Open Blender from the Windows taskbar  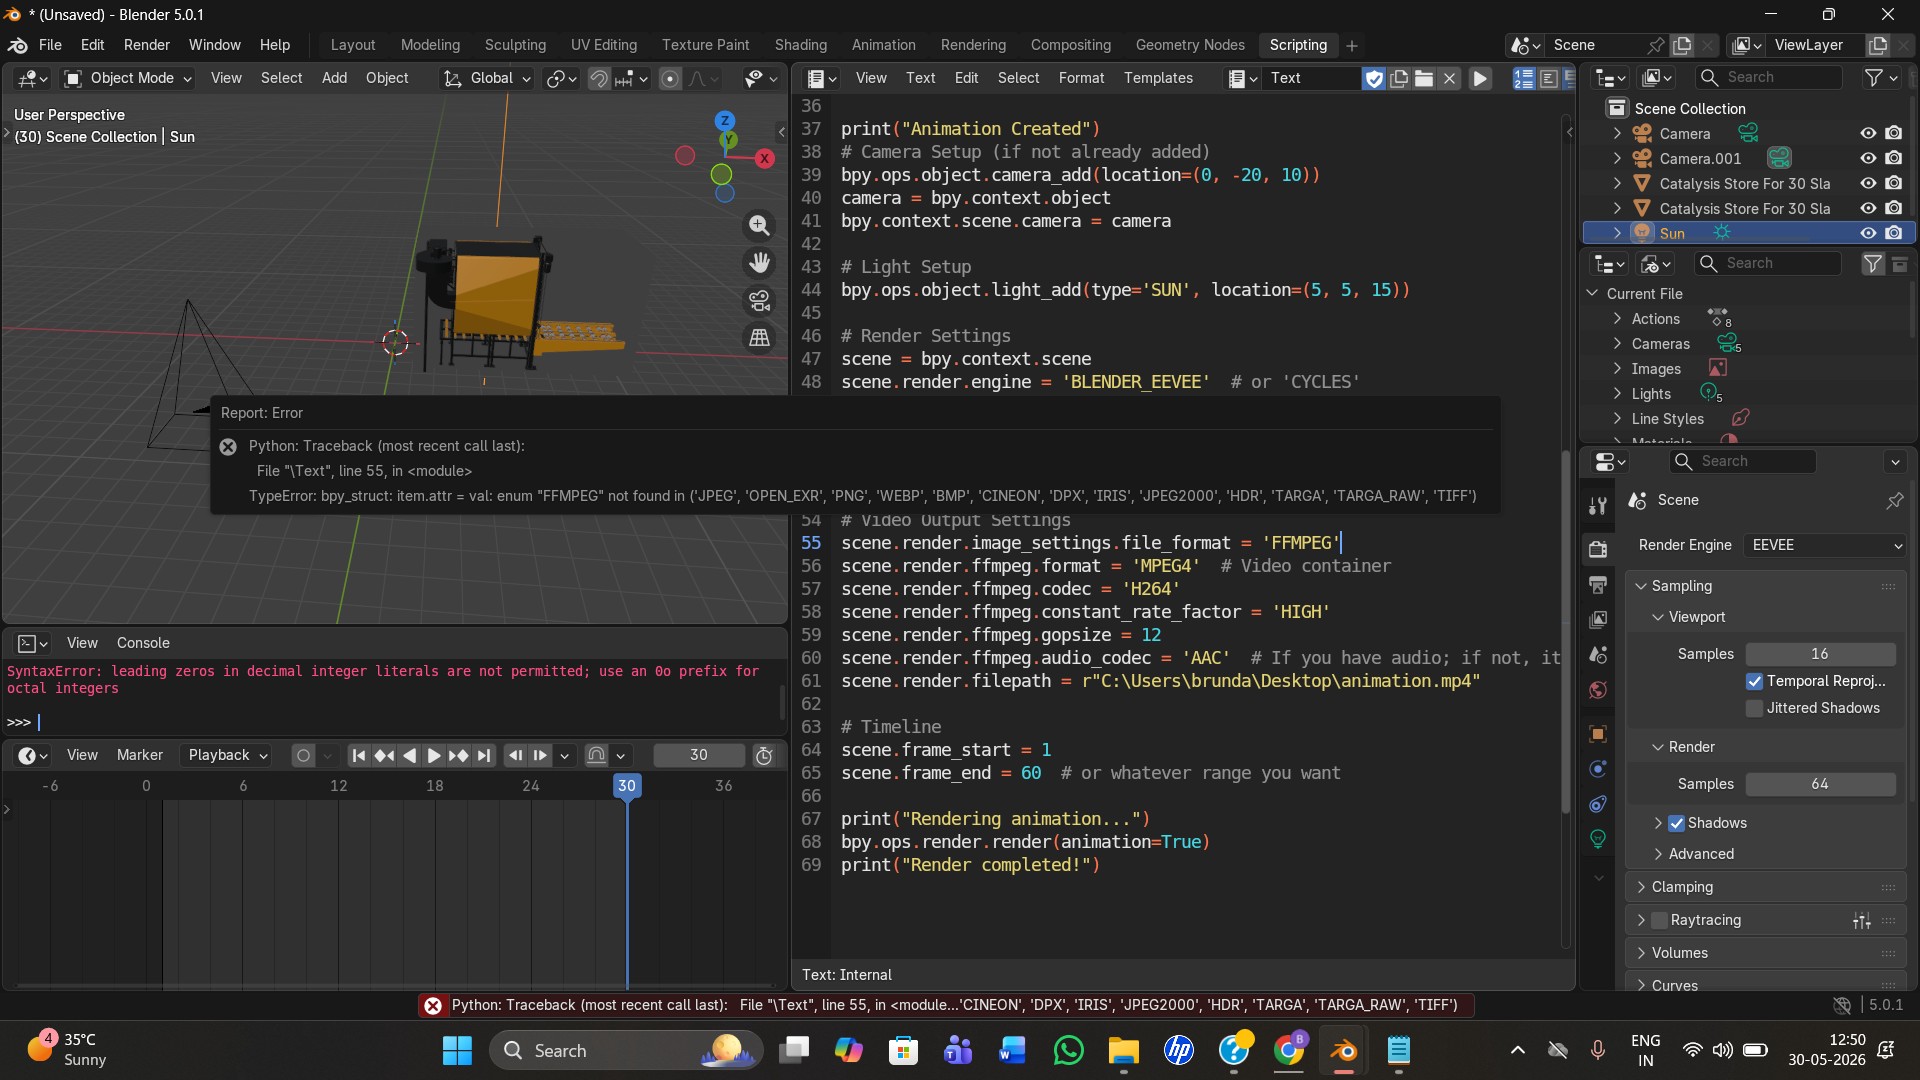pos(1343,1050)
